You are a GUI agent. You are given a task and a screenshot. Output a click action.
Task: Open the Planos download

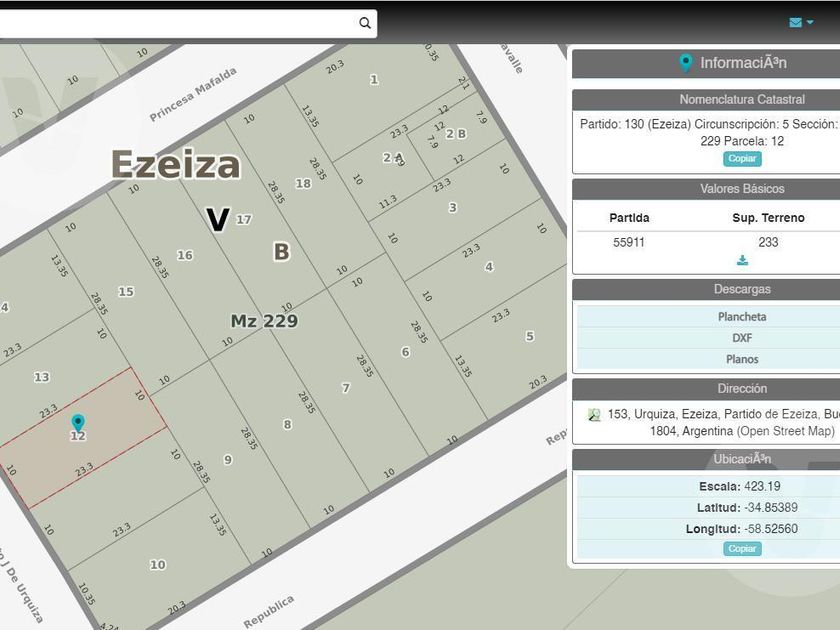click(742, 359)
